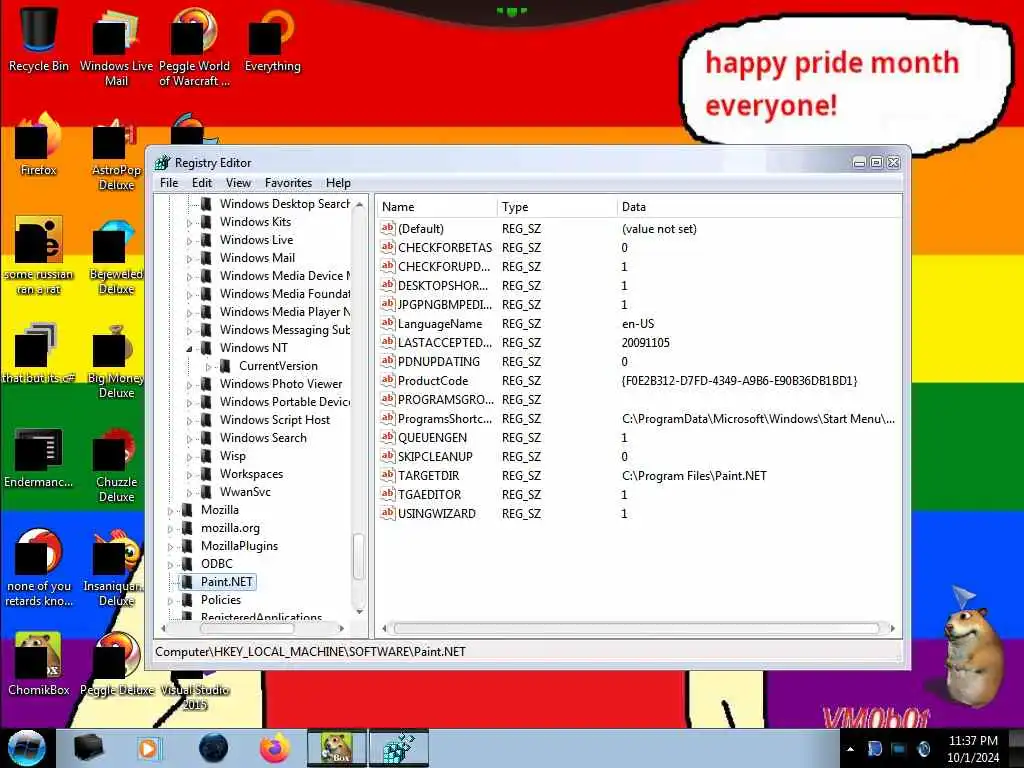This screenshot has height=768, width=1024.
Task: Expand the Windows Live key
Action: [x=189, y=241]
